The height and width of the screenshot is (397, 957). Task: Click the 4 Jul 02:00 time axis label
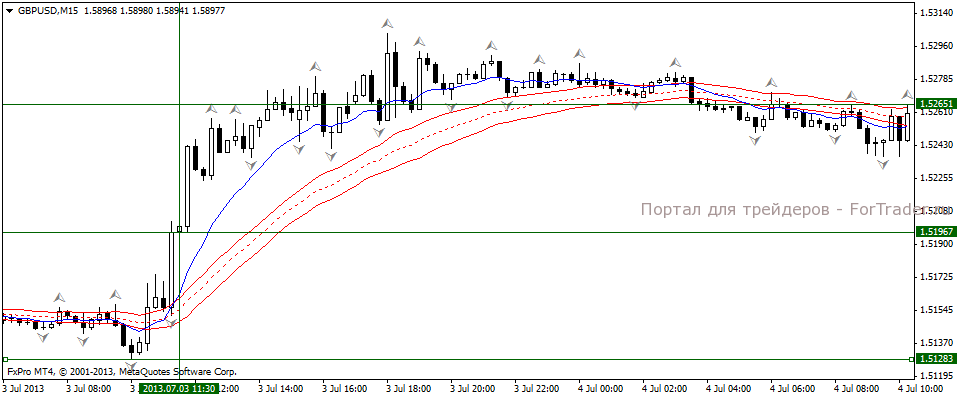click(x=665, y=388)
